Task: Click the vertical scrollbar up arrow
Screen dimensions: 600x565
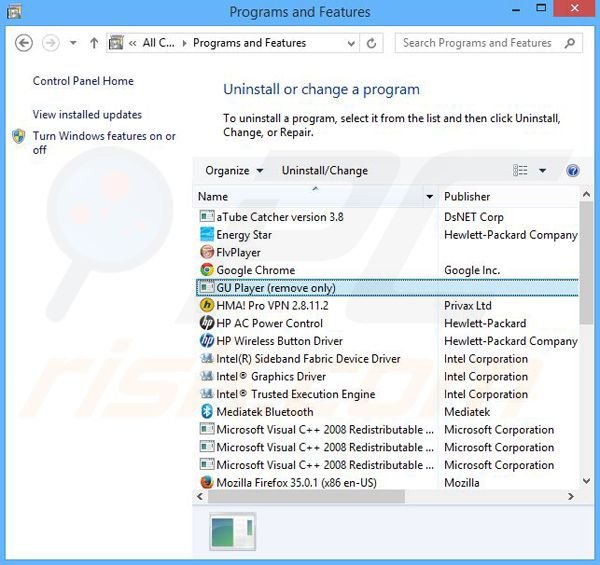Action: coord(586,194)
